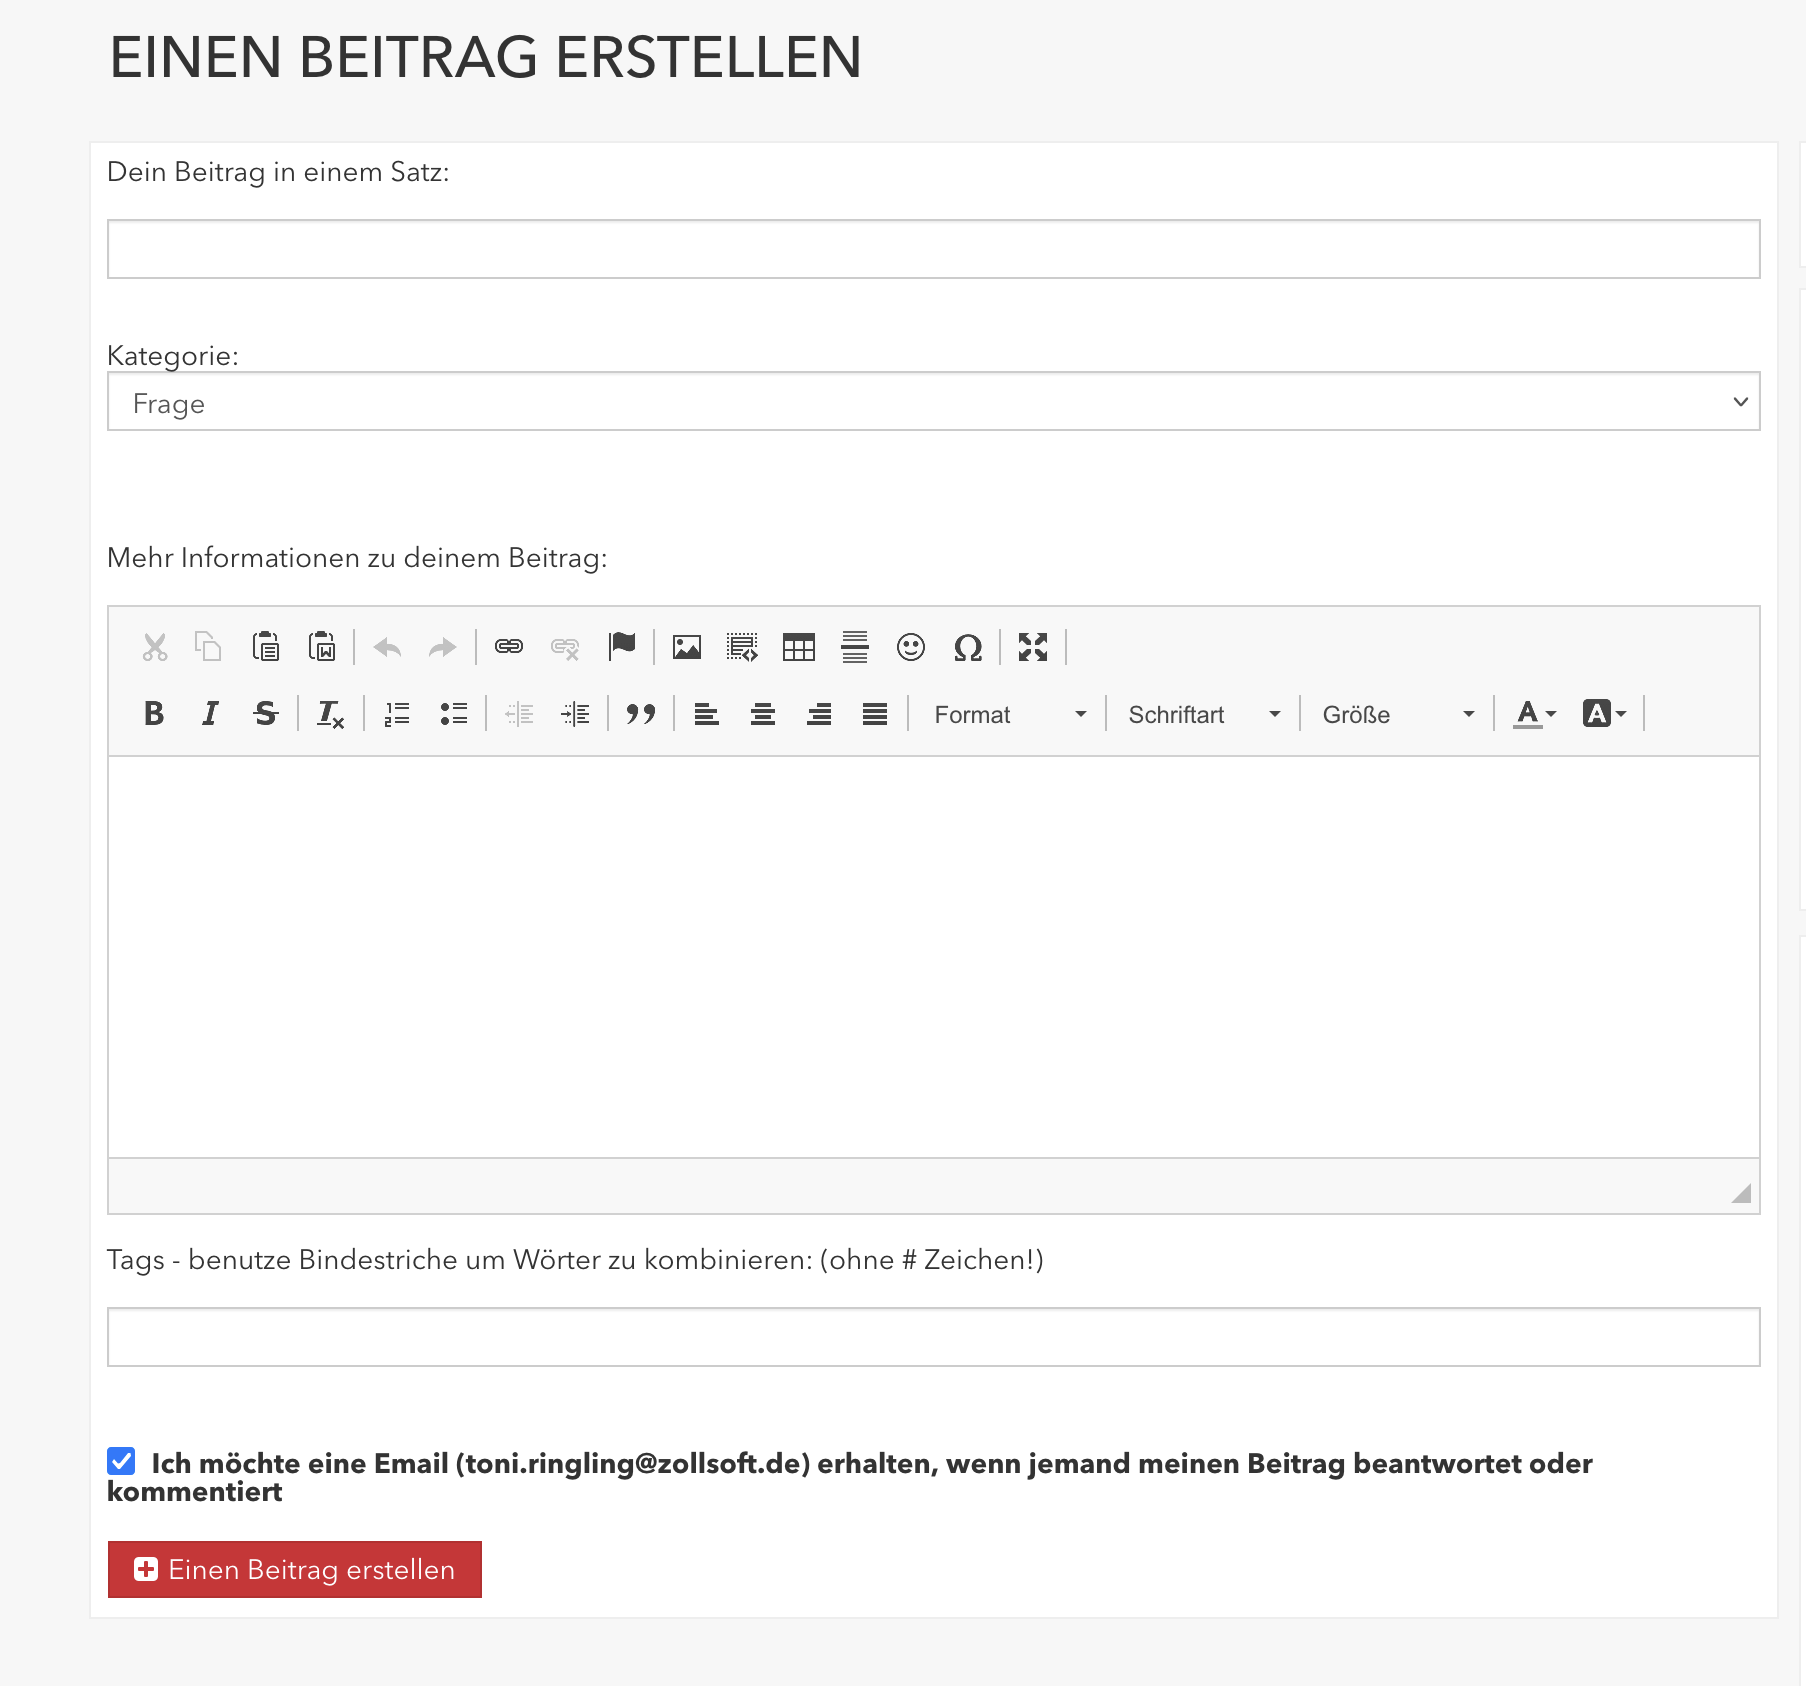Insert a block quote
This screenshot has width=1806, height=1686.
click(641, 714)
